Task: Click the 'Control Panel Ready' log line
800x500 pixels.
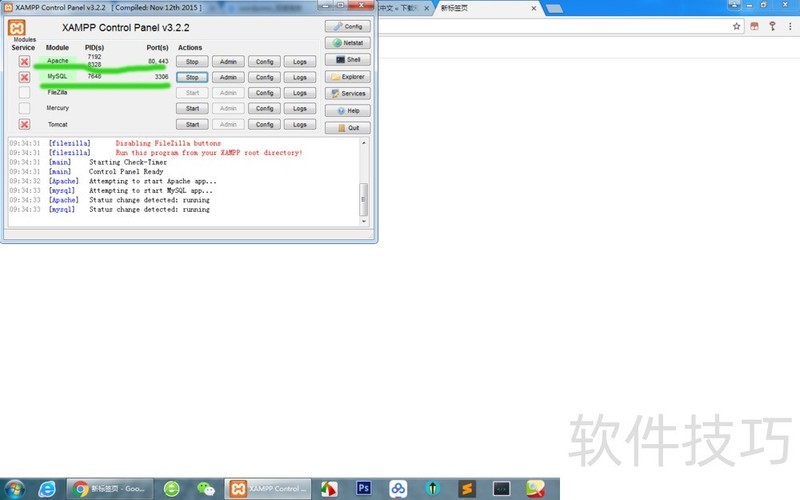Action: tap(126, 172)
